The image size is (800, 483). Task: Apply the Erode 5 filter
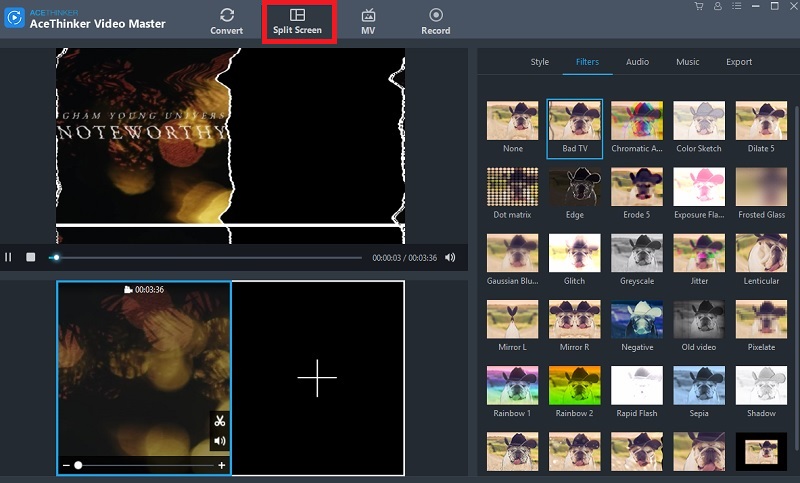(637, 194)
